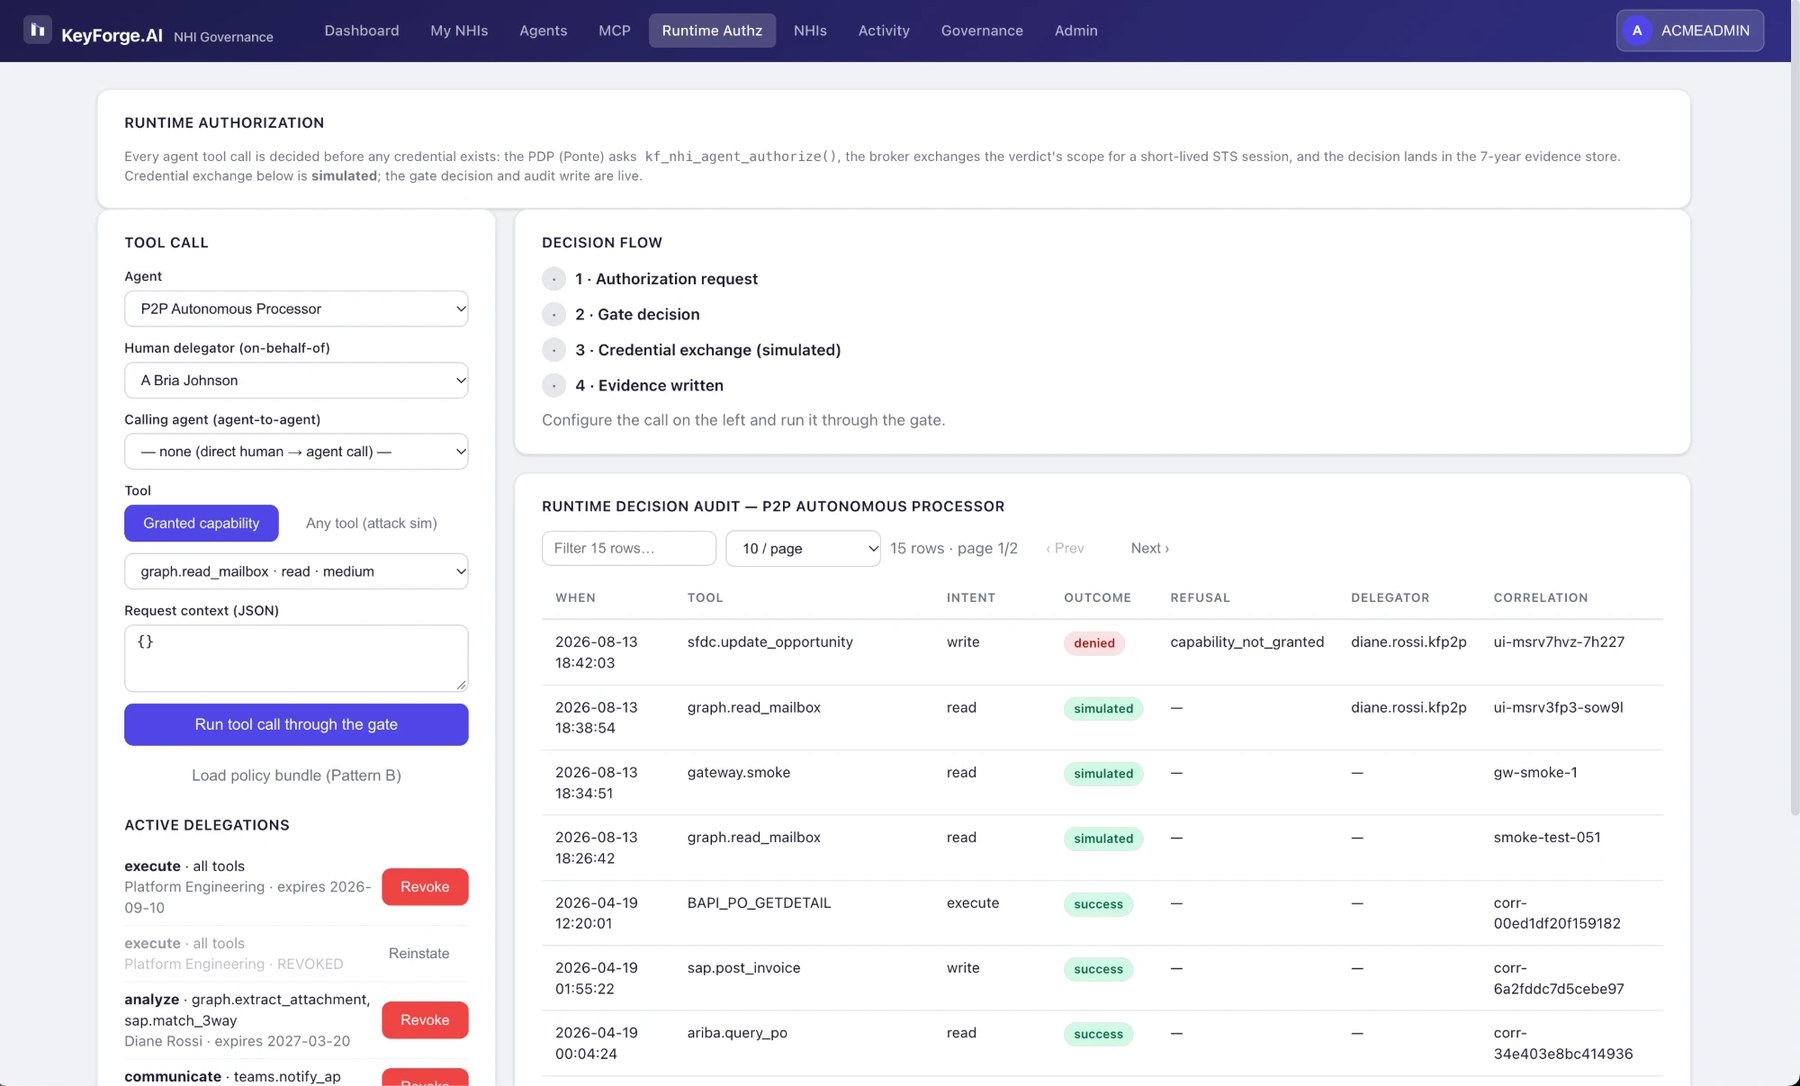Image resolution: width=1800 pixels, height=1086 pixels.
Task: Sort by the WHEN column header
Action: point(575,597)
